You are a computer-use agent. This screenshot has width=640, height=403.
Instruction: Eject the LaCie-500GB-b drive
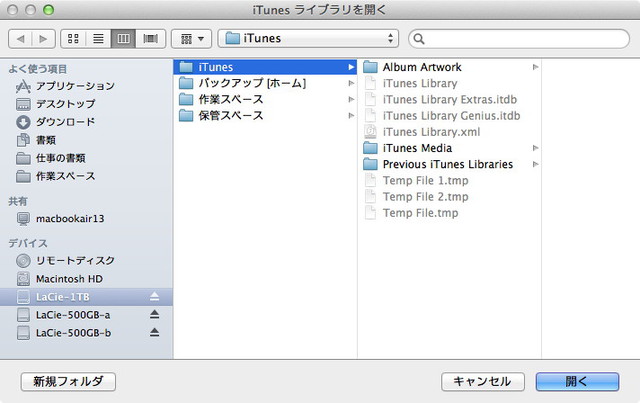(154, 332)
